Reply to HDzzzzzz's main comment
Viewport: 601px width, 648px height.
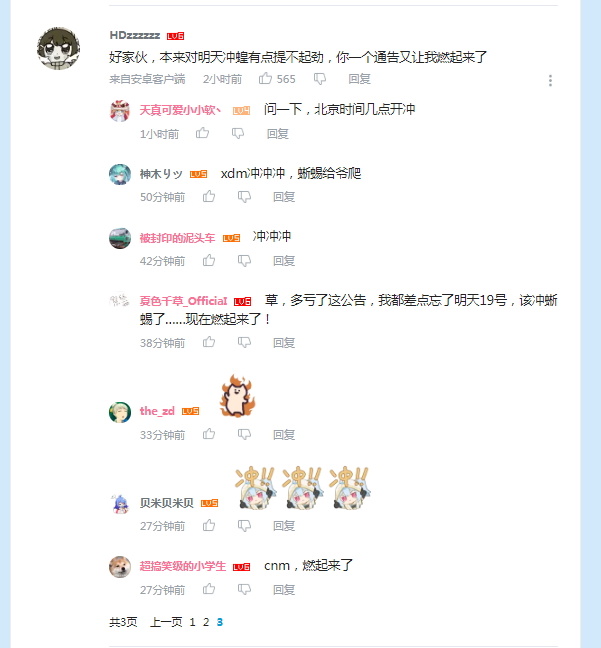tap(359, 79)
